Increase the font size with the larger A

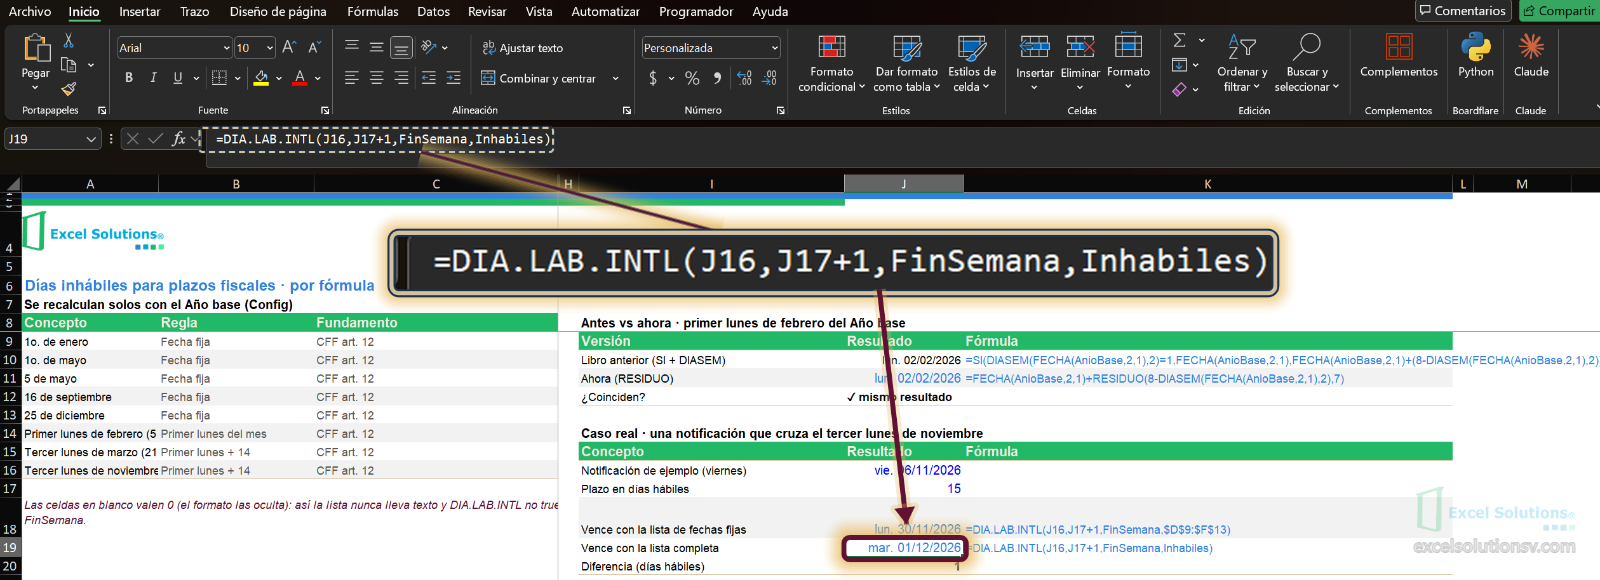coord(289,47)
